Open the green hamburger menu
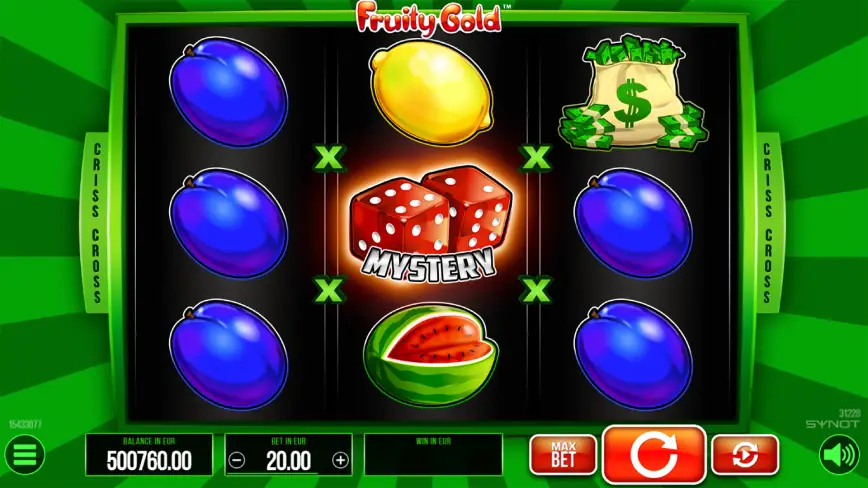 (24, 455)
